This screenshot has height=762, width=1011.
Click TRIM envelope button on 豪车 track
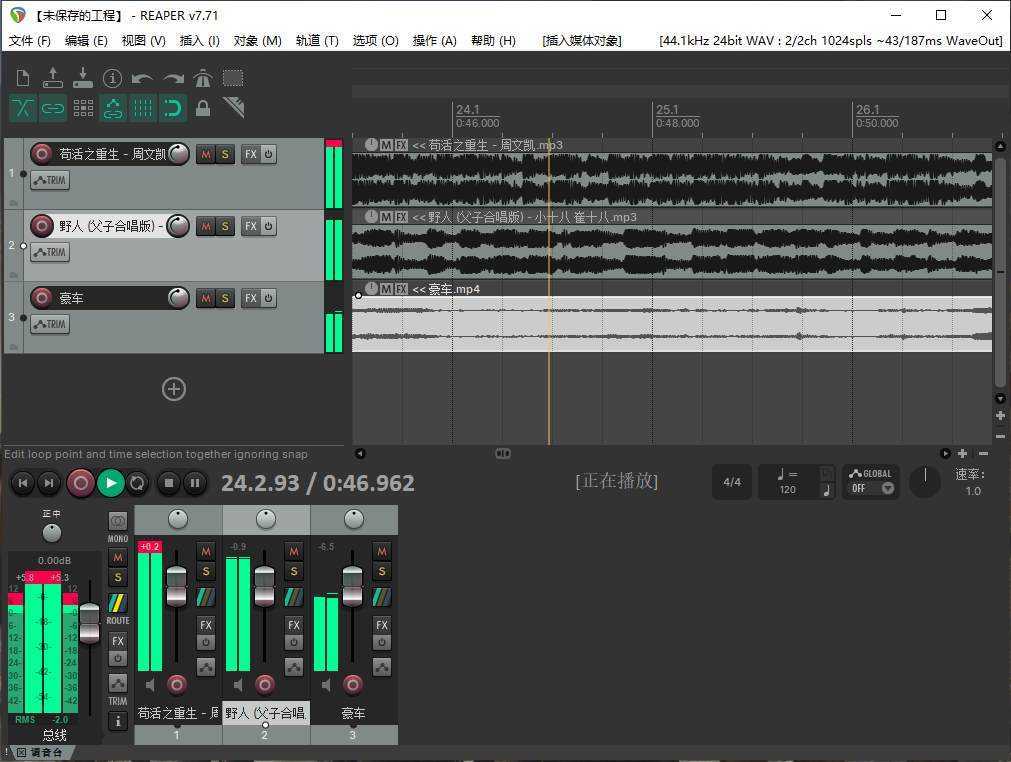pos(50,324)
